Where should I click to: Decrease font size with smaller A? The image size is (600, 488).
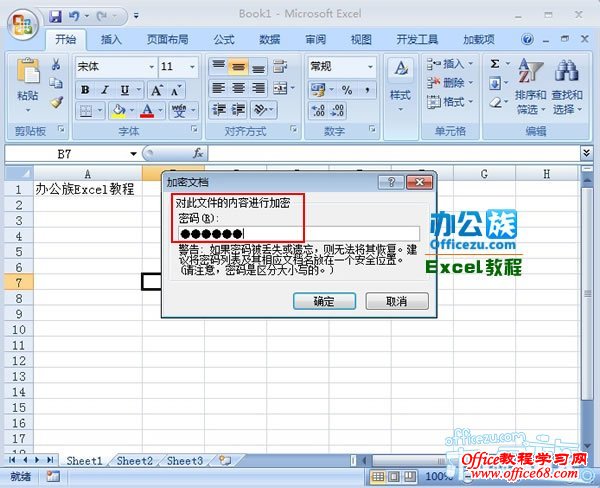click(x=176, y=91)
